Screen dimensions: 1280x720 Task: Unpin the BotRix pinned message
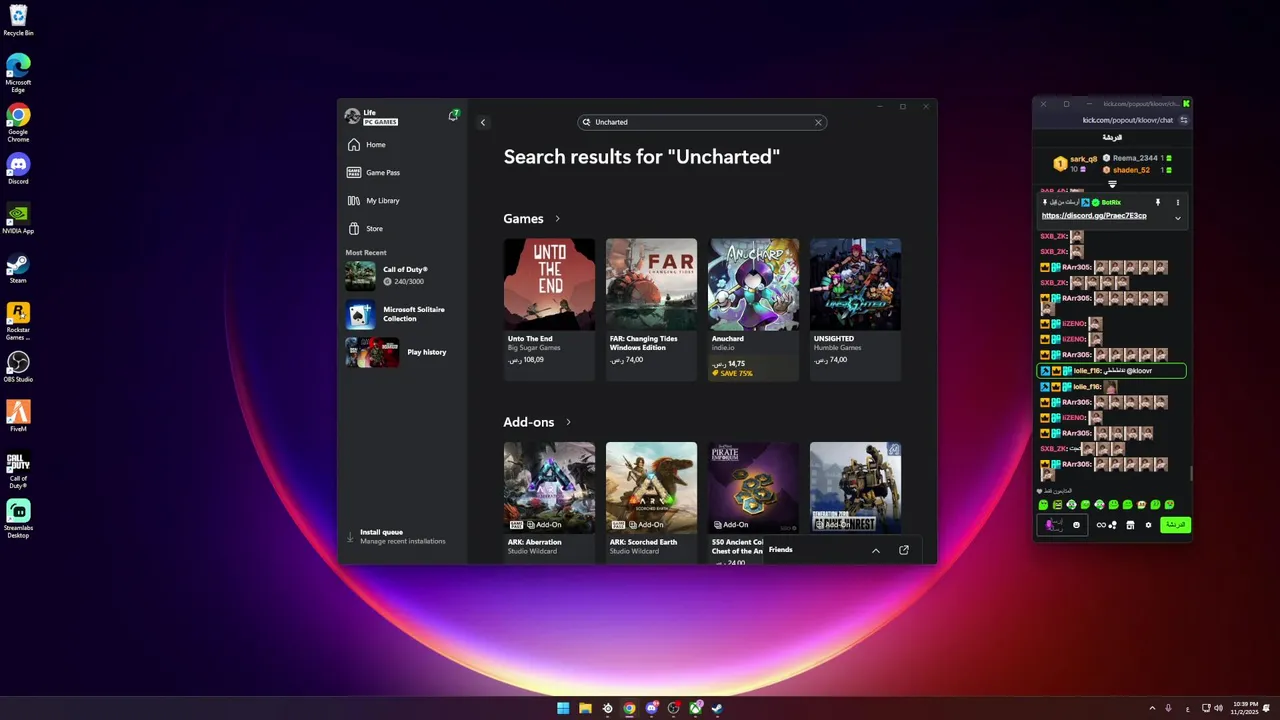pyautogui.click(x=1158, y=203)
